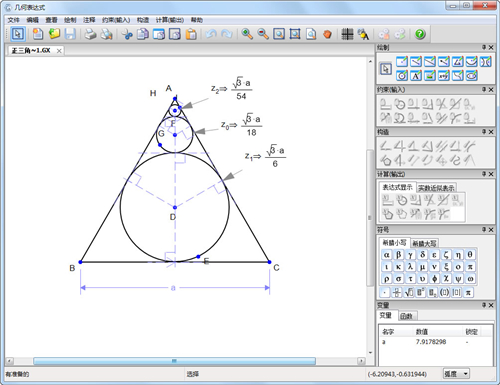
Task: Select the text 'A' drawing tool
Action: (x=416, y=76)
